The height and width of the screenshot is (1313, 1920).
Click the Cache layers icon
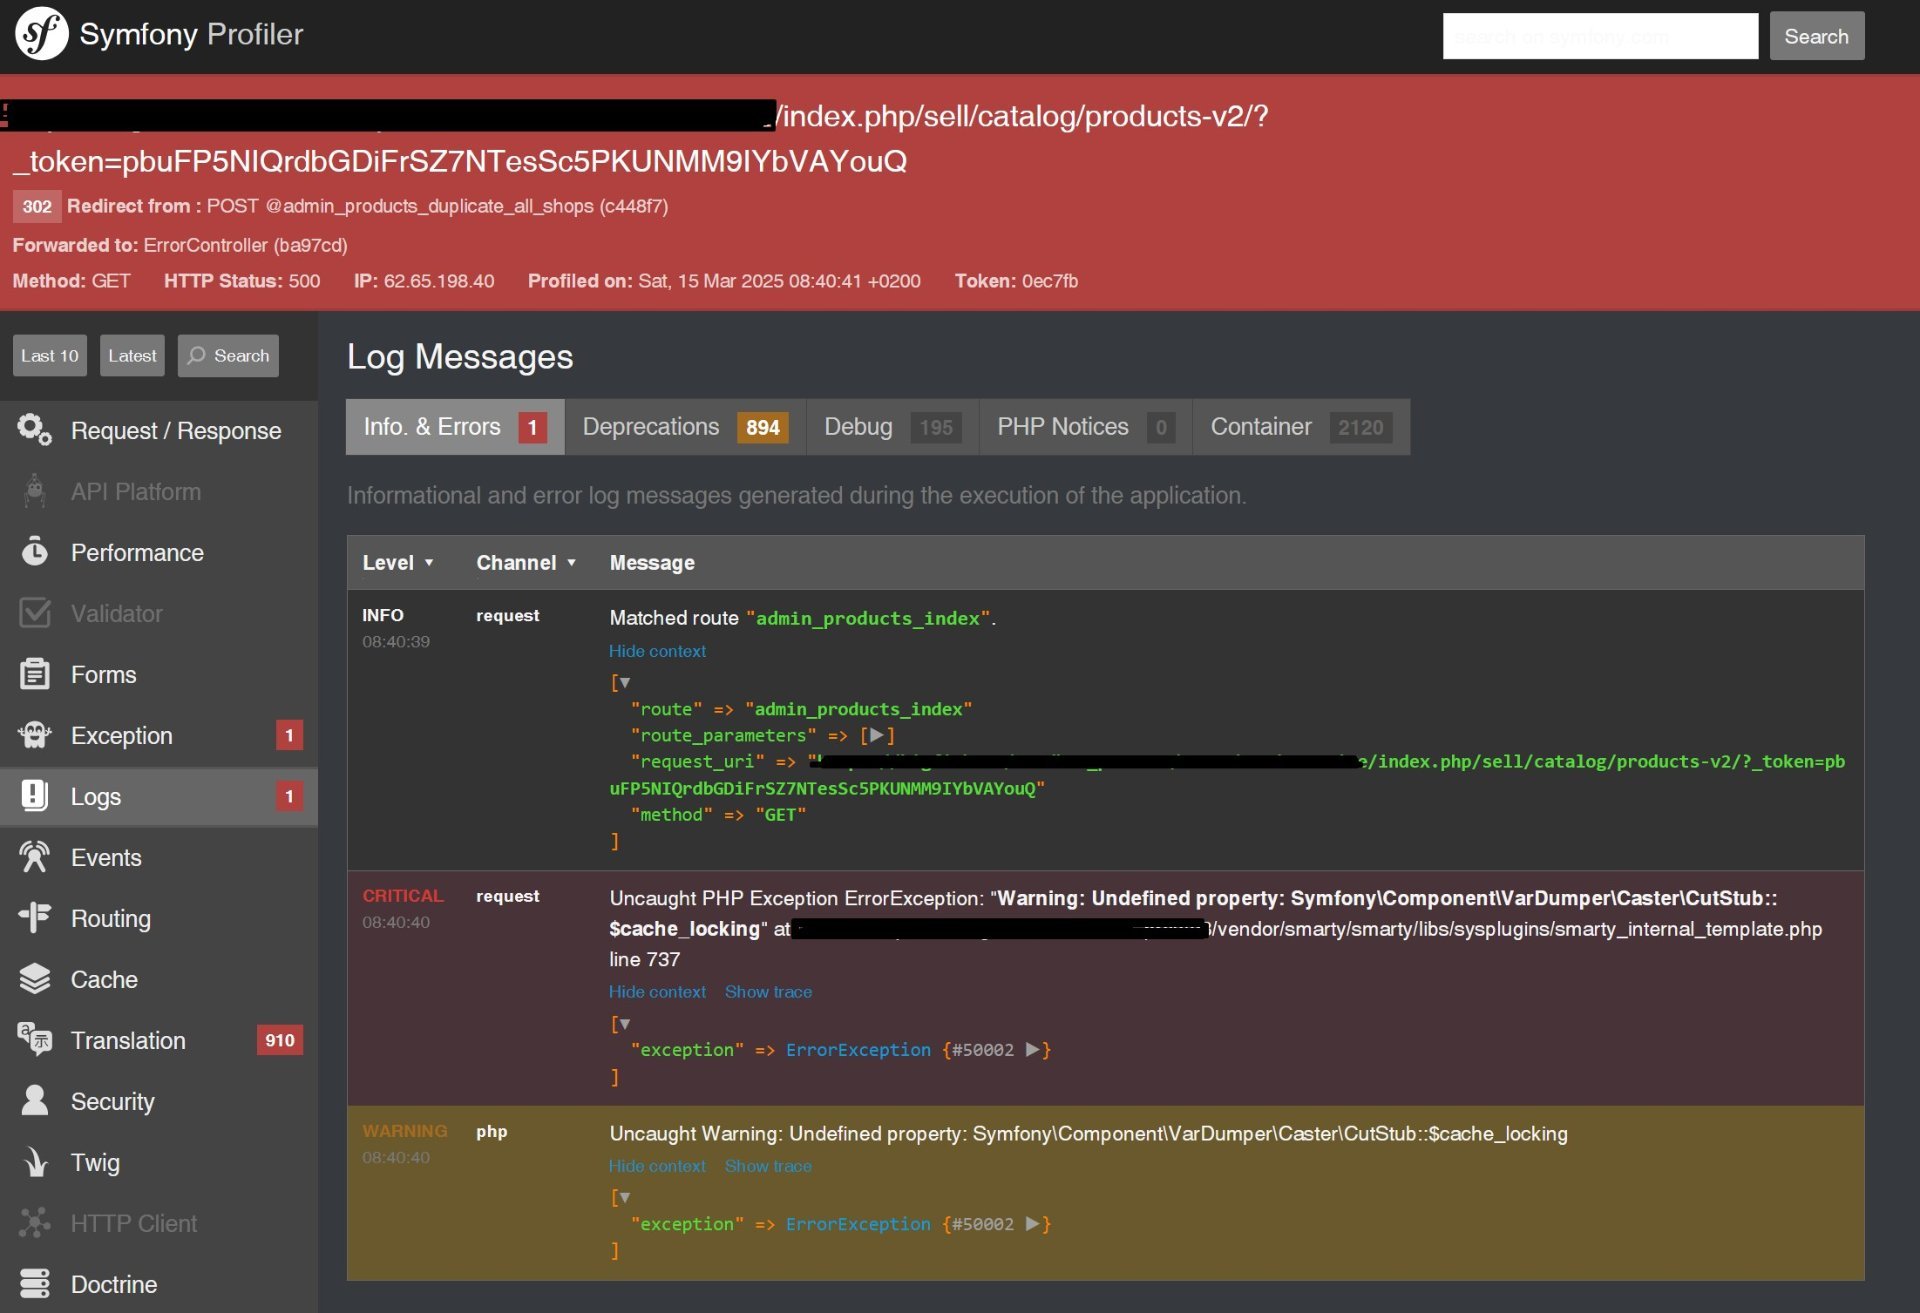click(x=34, y=979)
